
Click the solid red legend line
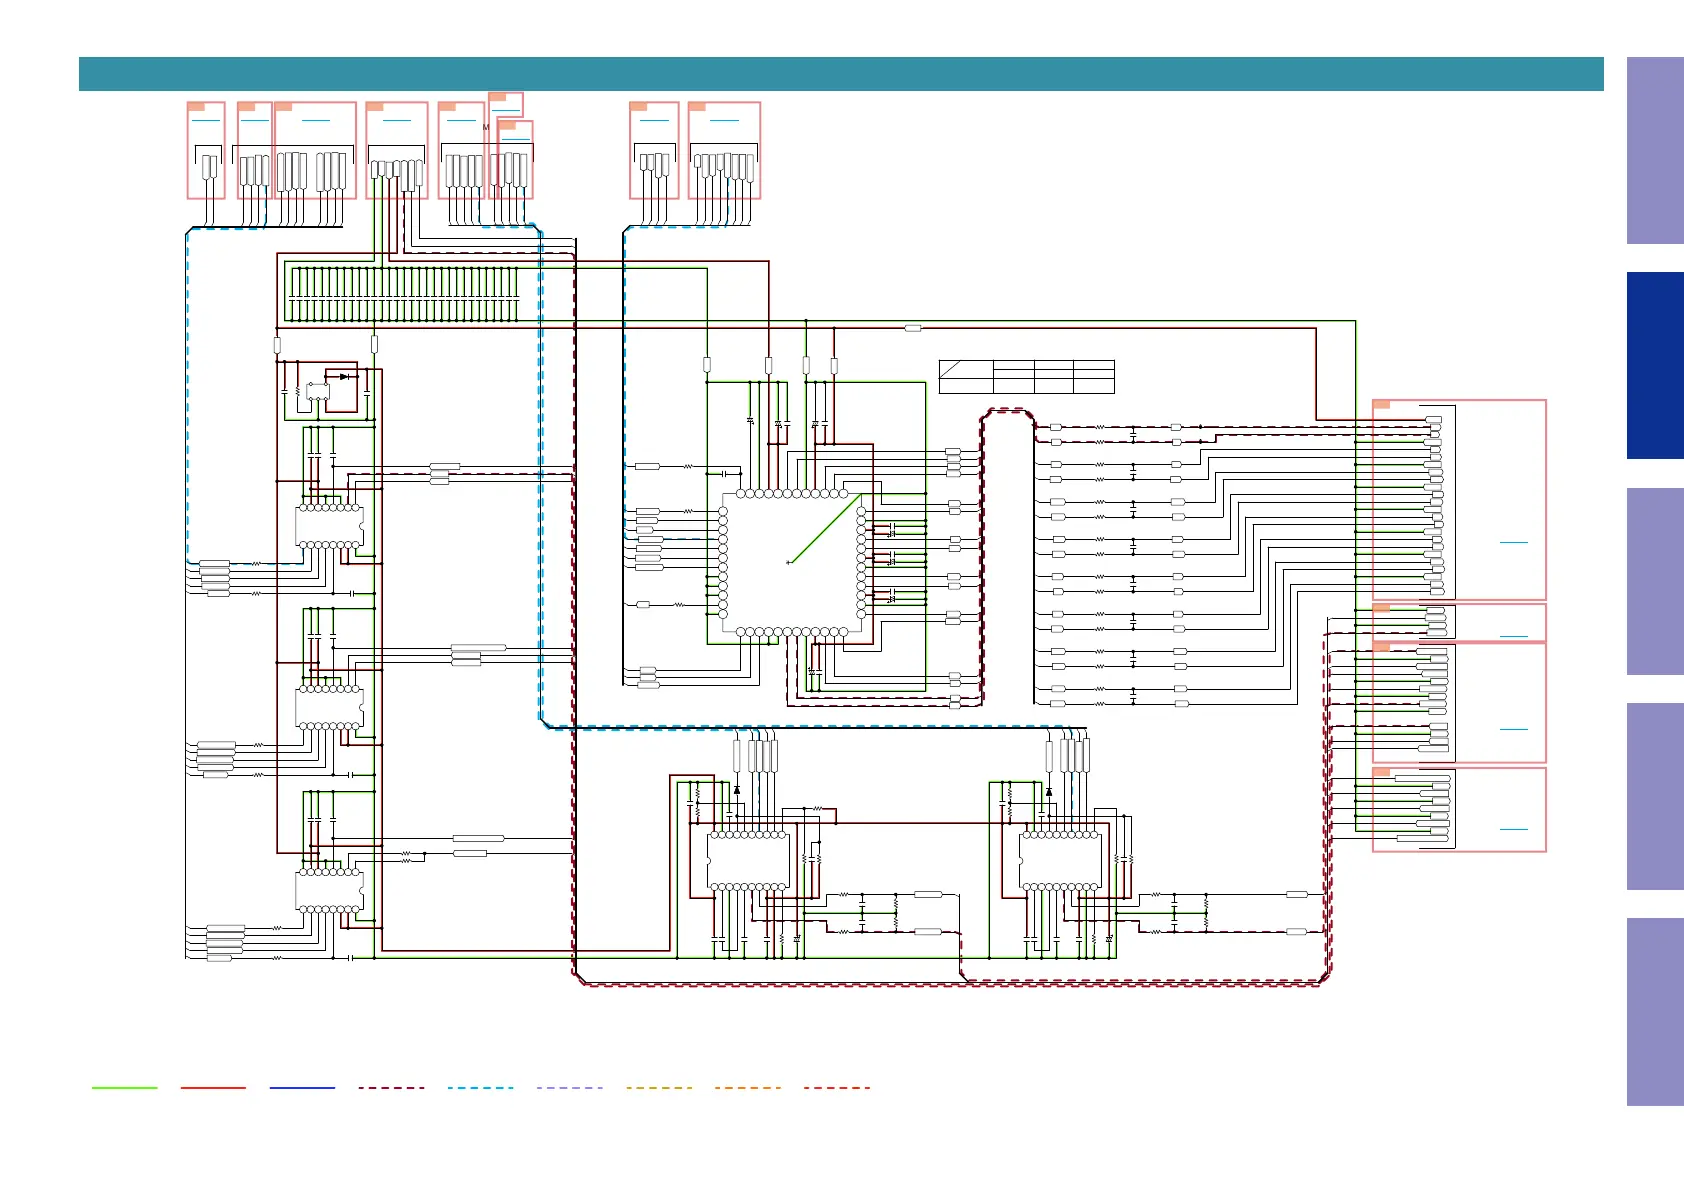(213, 1087)
